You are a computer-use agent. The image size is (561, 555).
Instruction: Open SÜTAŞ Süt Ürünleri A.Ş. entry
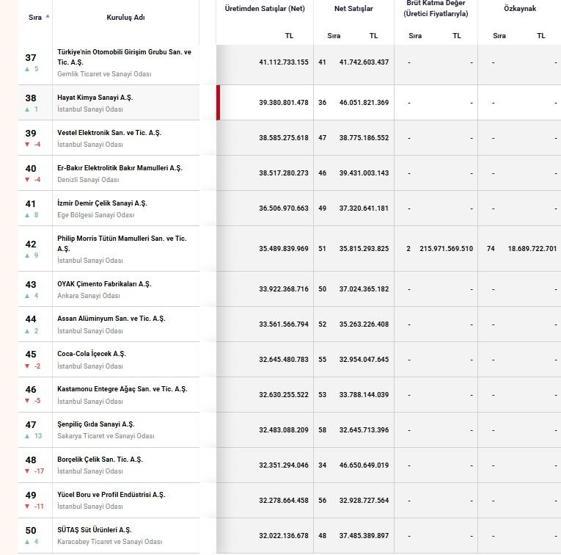[x=94, y=530]
